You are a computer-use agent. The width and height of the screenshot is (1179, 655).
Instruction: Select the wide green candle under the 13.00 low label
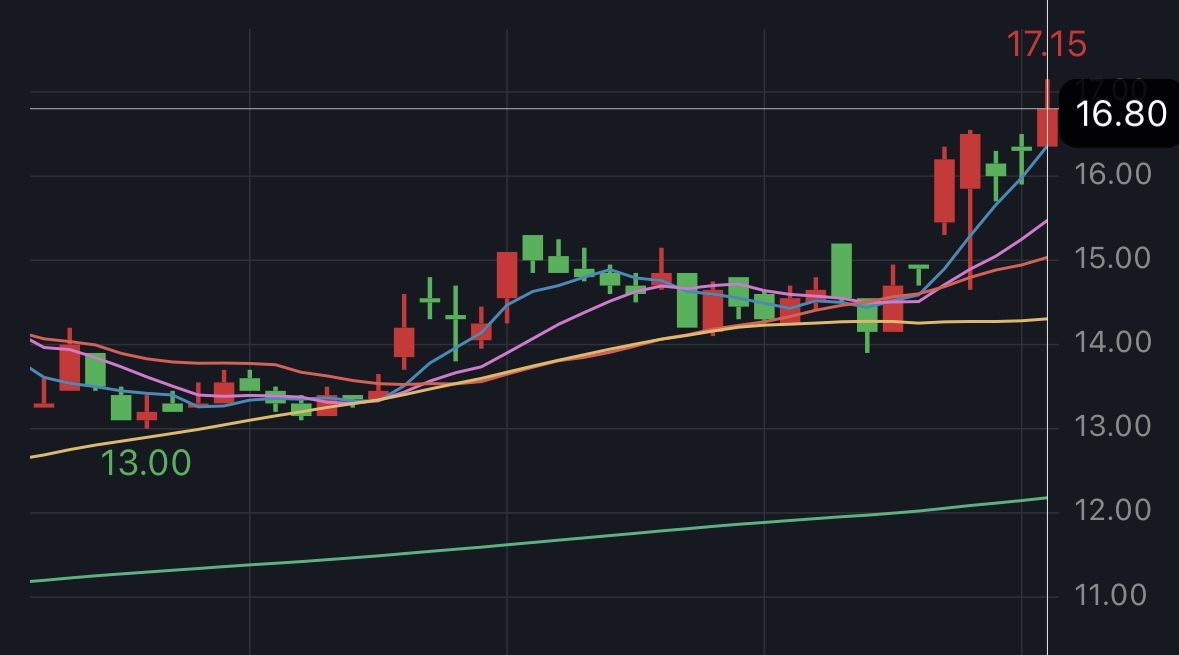(x=121, y=405)
